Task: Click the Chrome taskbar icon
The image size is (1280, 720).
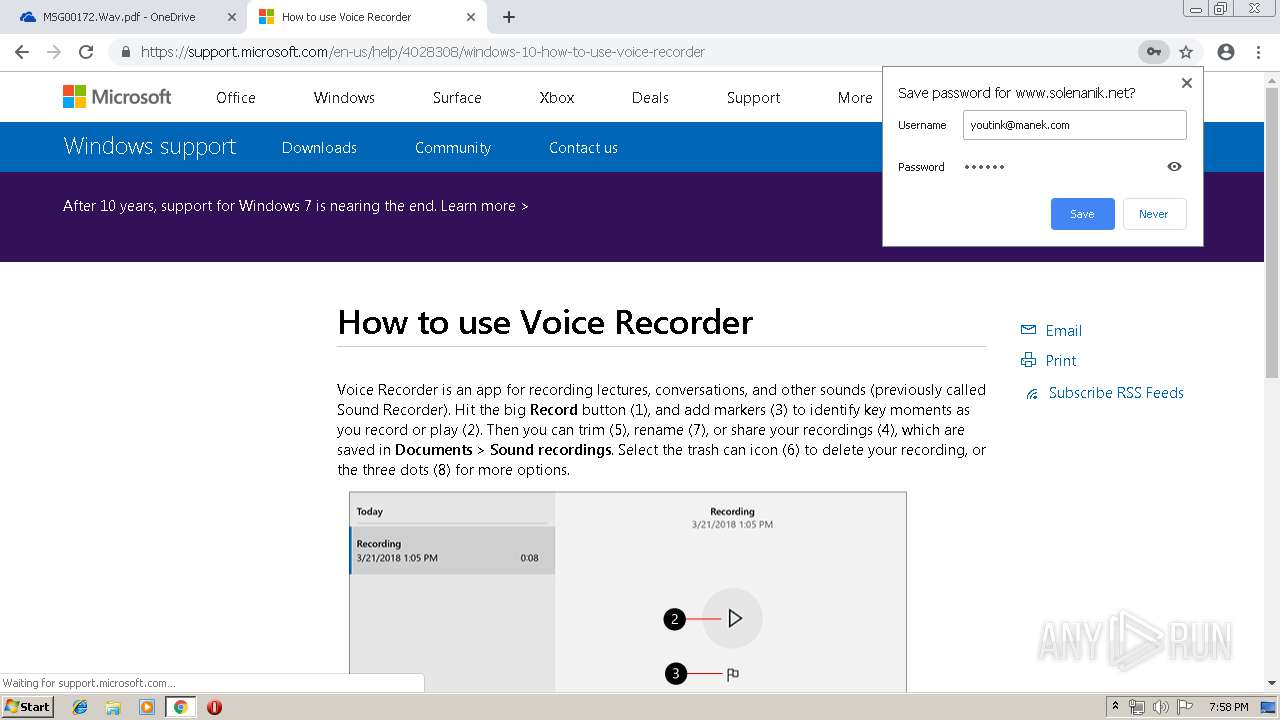Action: pyautogui.click(x=180, y=707)
